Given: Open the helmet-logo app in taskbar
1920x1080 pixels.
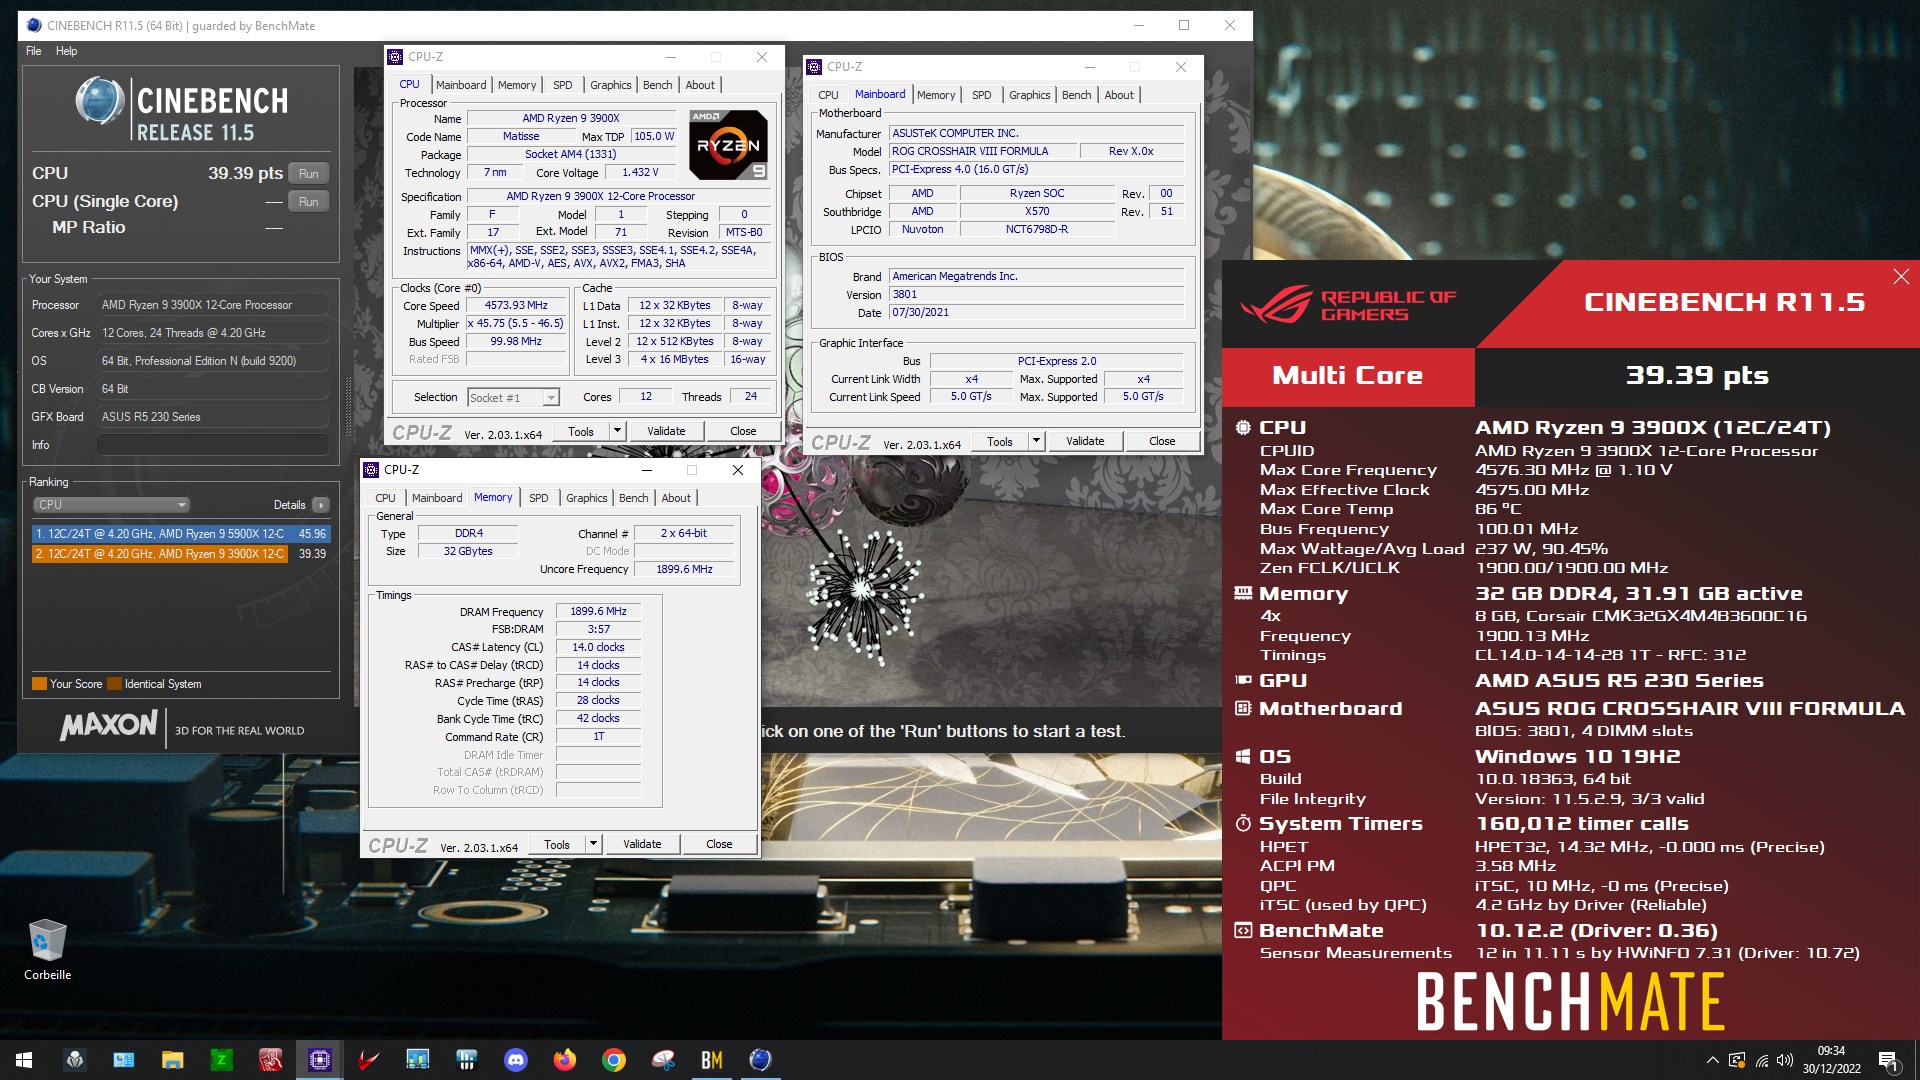Looking at the screenshot, I should pos(75,1060).
